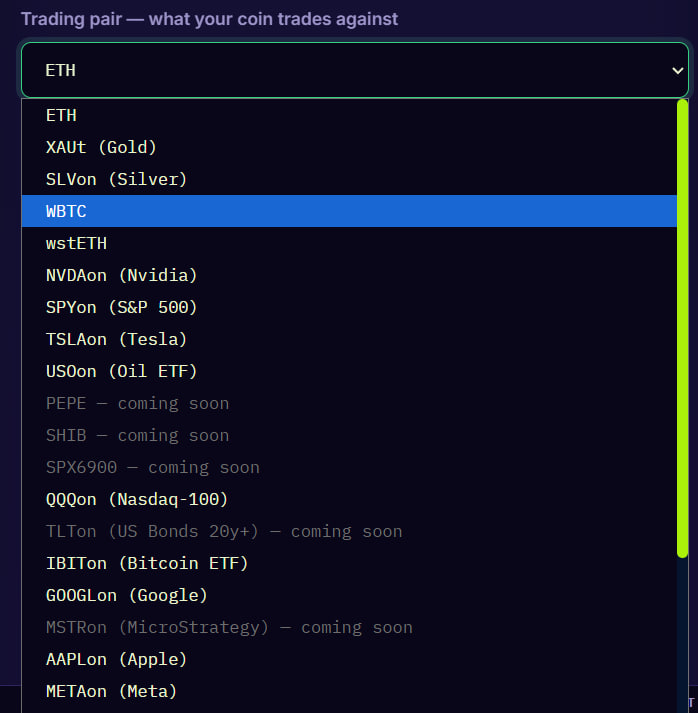Select wstETH as trading pair
The image size is (698, 713).
(x=349, y=243)
